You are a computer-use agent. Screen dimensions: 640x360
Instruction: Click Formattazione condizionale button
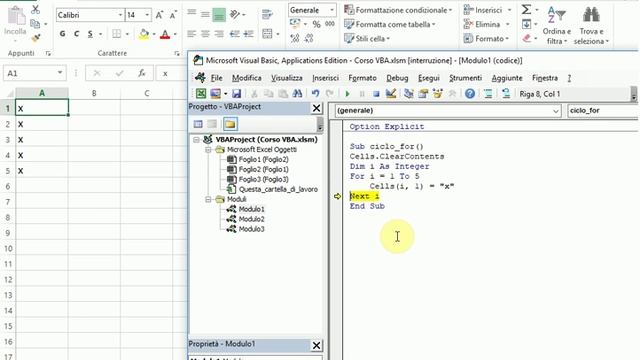(398, 10)
